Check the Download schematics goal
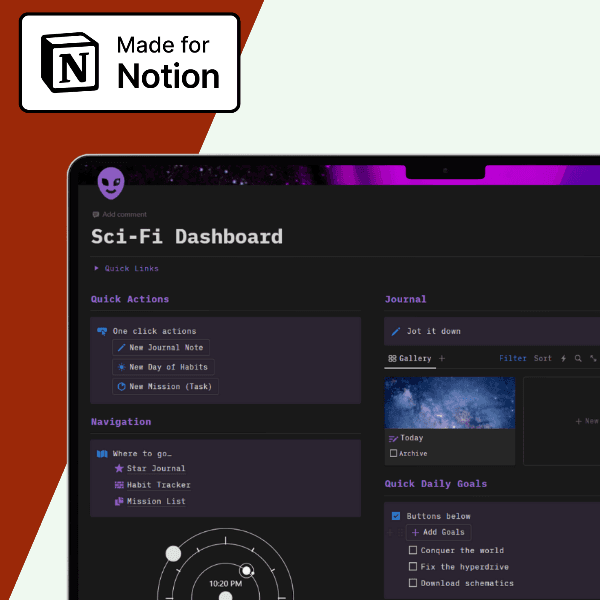The image size is (600, 600). point(413,583)
